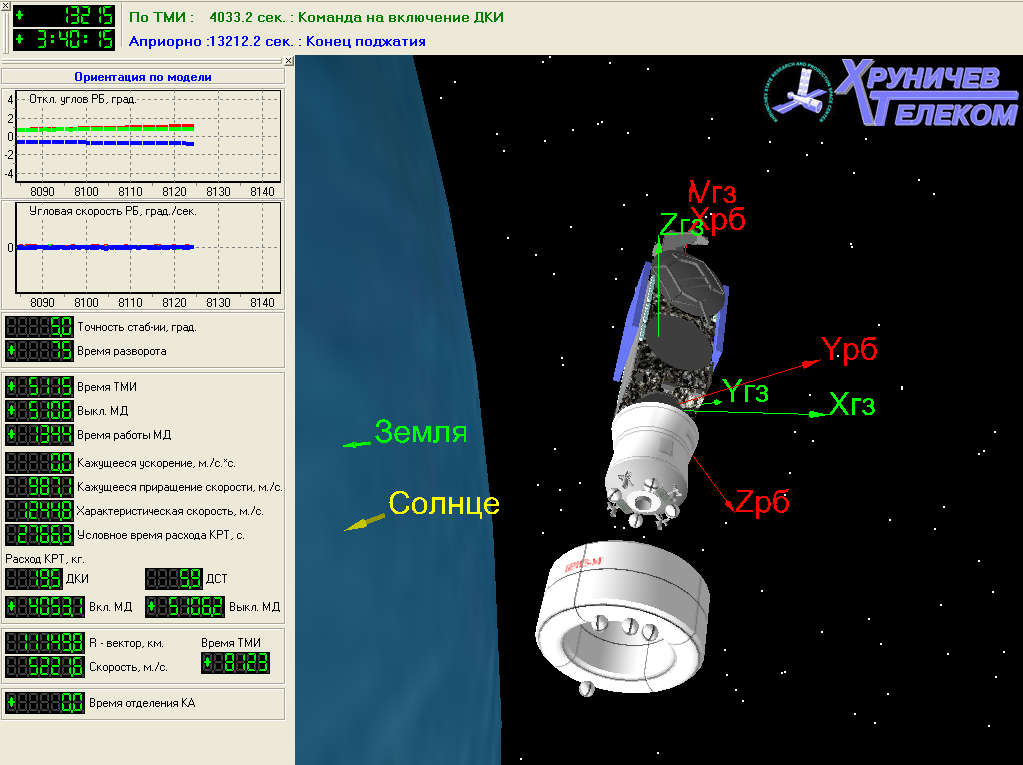This screenshot has height=765, width=1023.
Task: Select the Характеристическая скорость readout
Action: 40,511
